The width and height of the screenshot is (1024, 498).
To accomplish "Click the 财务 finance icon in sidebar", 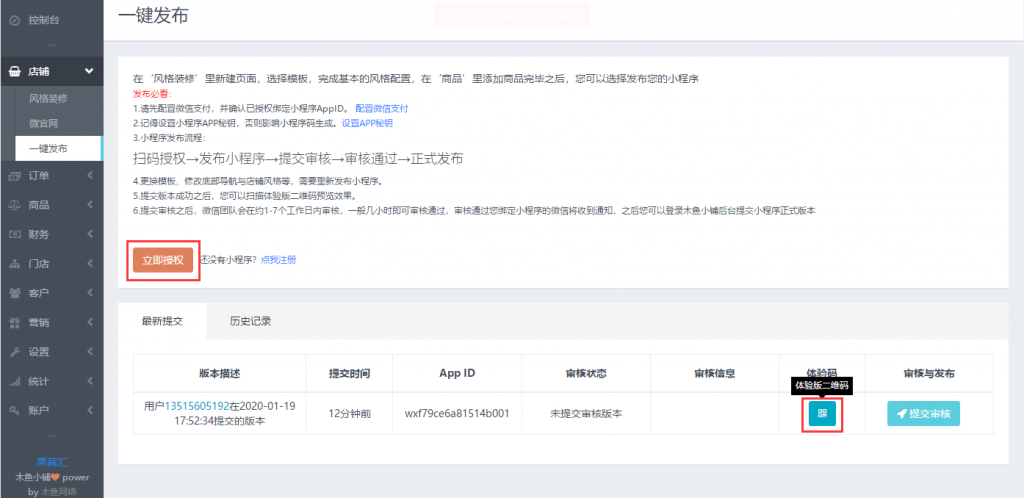I will pyautogui.click(x=14, y=234).
